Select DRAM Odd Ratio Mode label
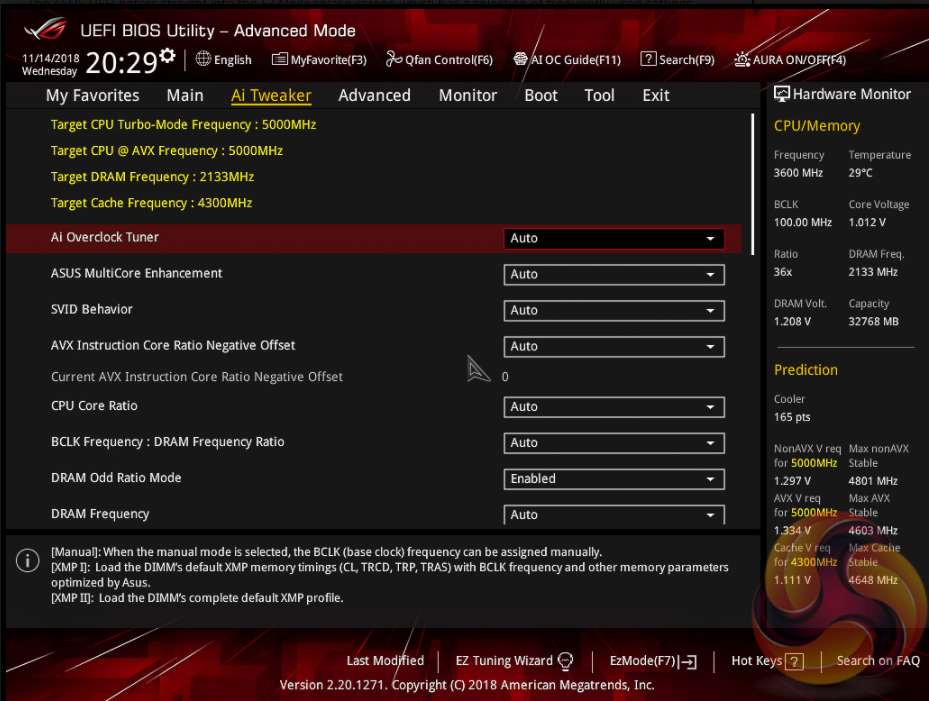This screenshot has height=701, width=929. tap(116, 478)
